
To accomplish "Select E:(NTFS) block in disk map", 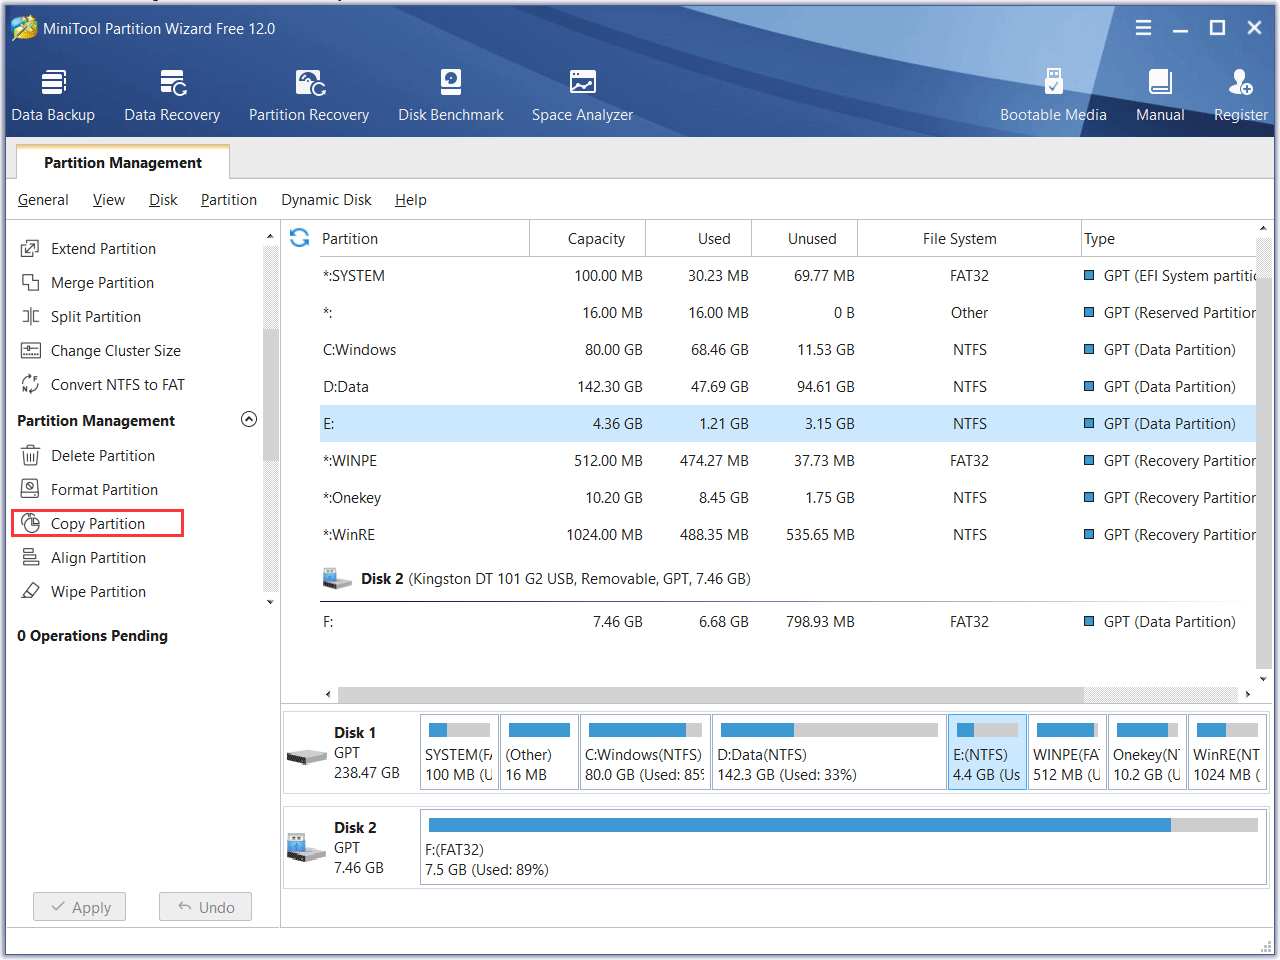I will point(987,752).
